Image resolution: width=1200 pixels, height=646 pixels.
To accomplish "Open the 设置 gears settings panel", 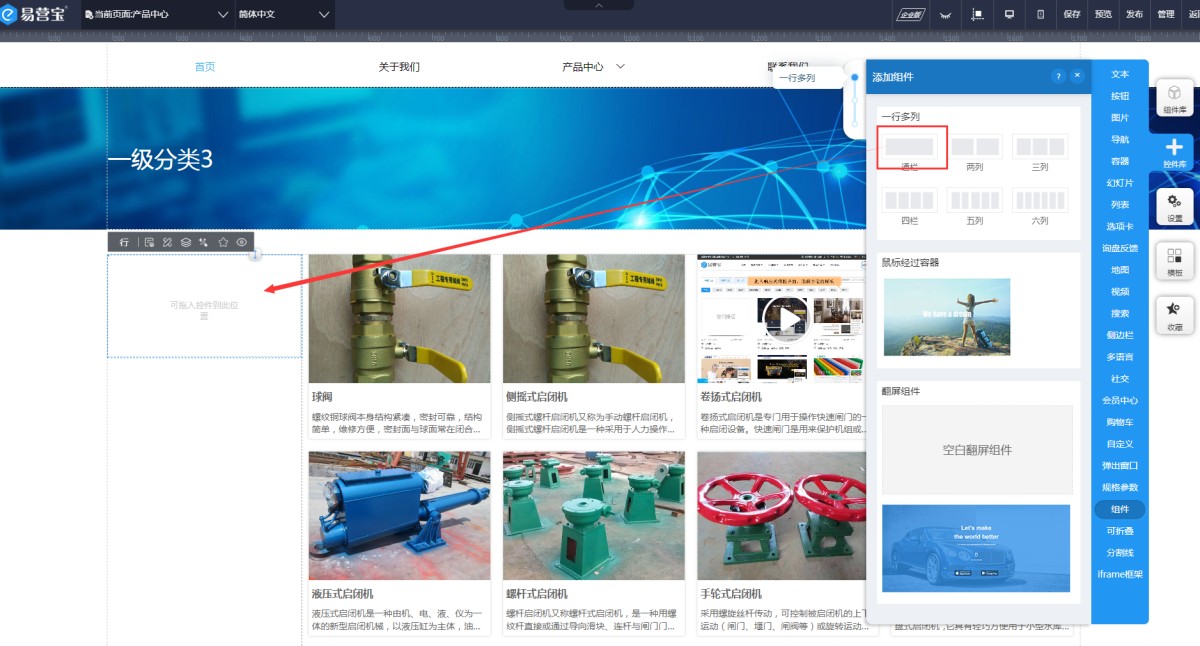I will tap(1174, 206).
